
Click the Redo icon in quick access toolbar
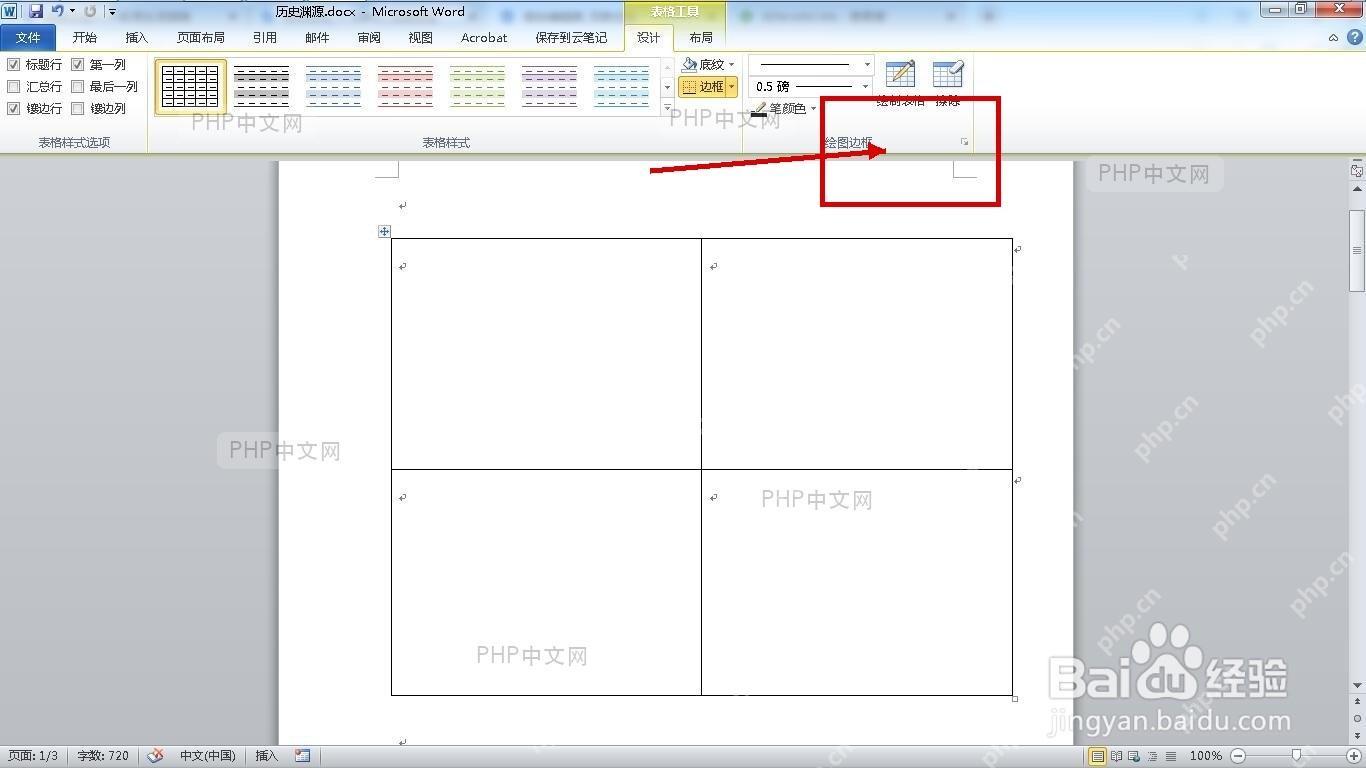90,11
